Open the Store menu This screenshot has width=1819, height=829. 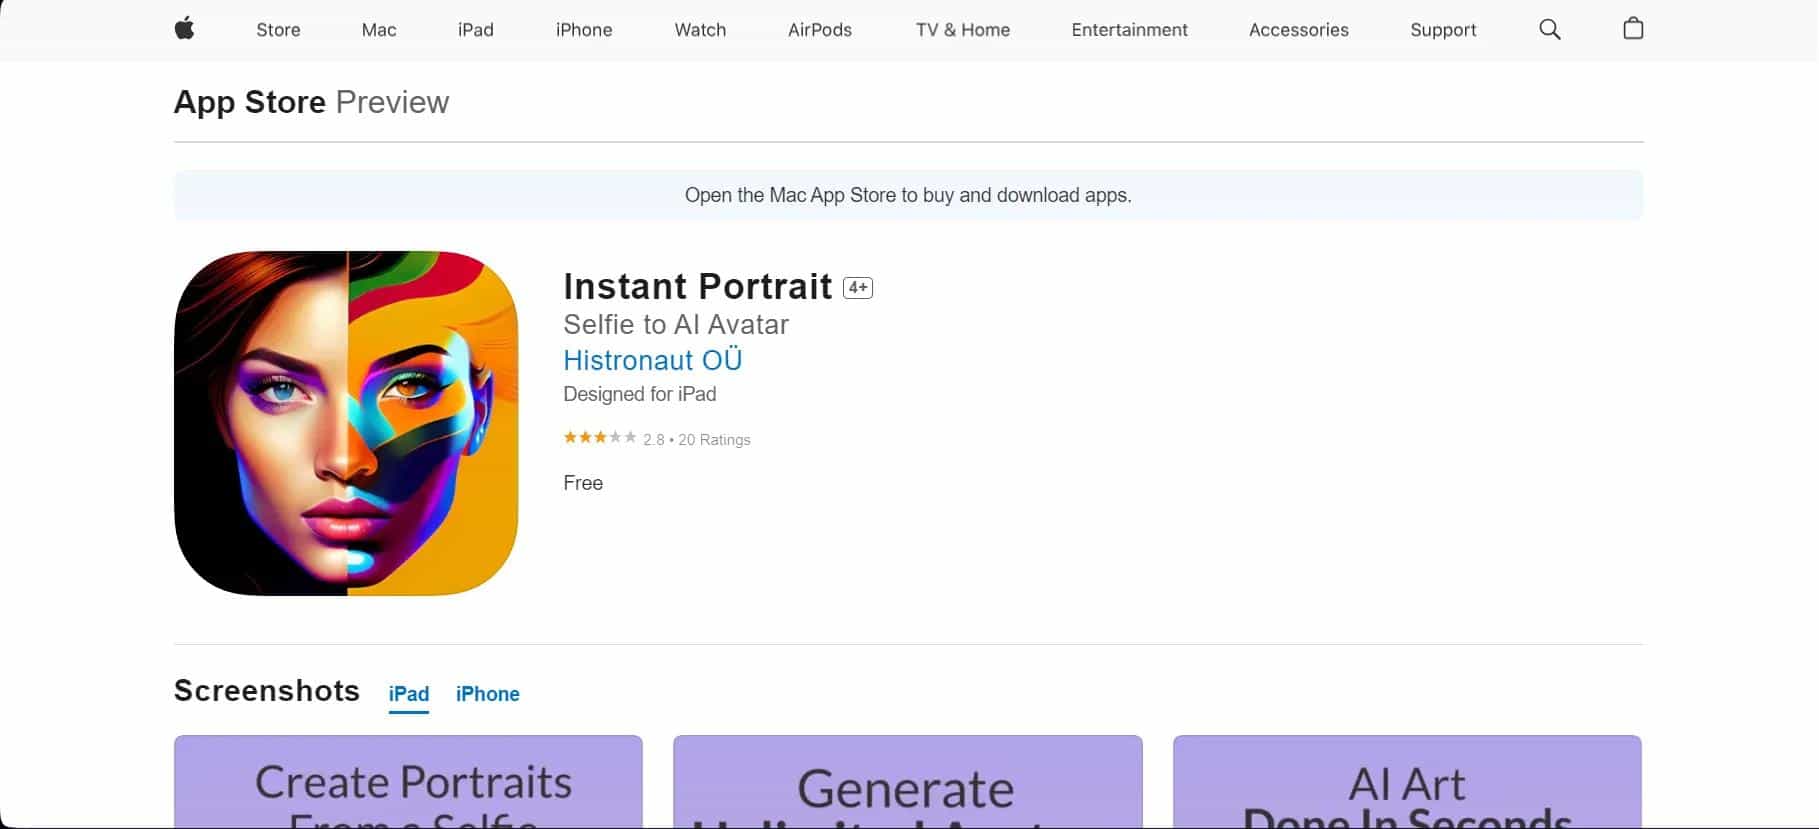coord(278,30)
